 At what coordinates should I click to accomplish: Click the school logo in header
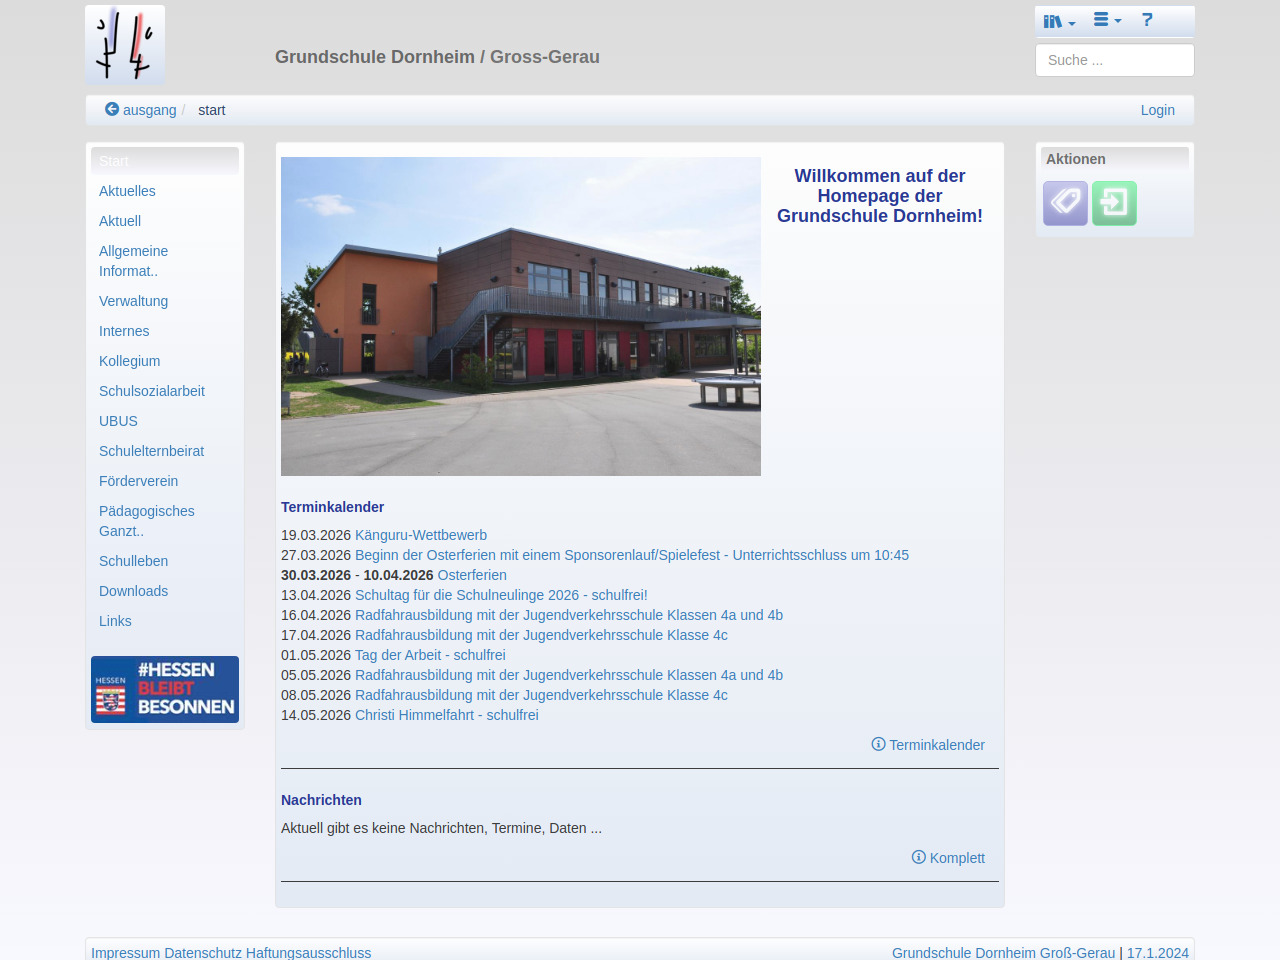[x=125, y=45]
